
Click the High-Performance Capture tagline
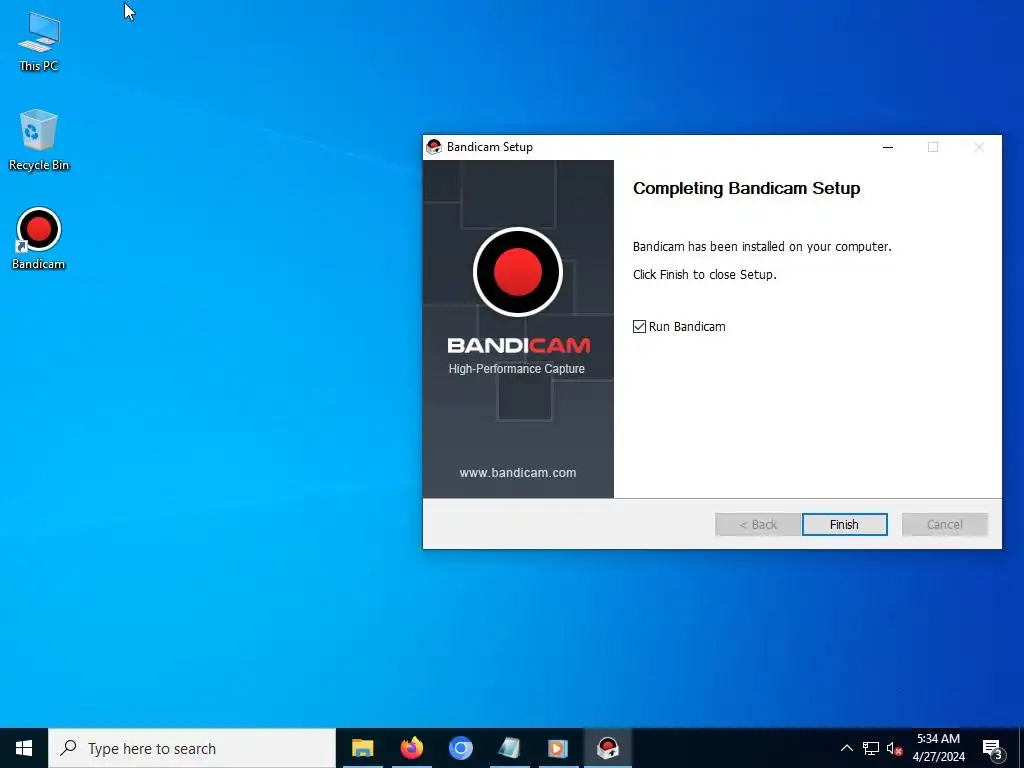(517, 369)
